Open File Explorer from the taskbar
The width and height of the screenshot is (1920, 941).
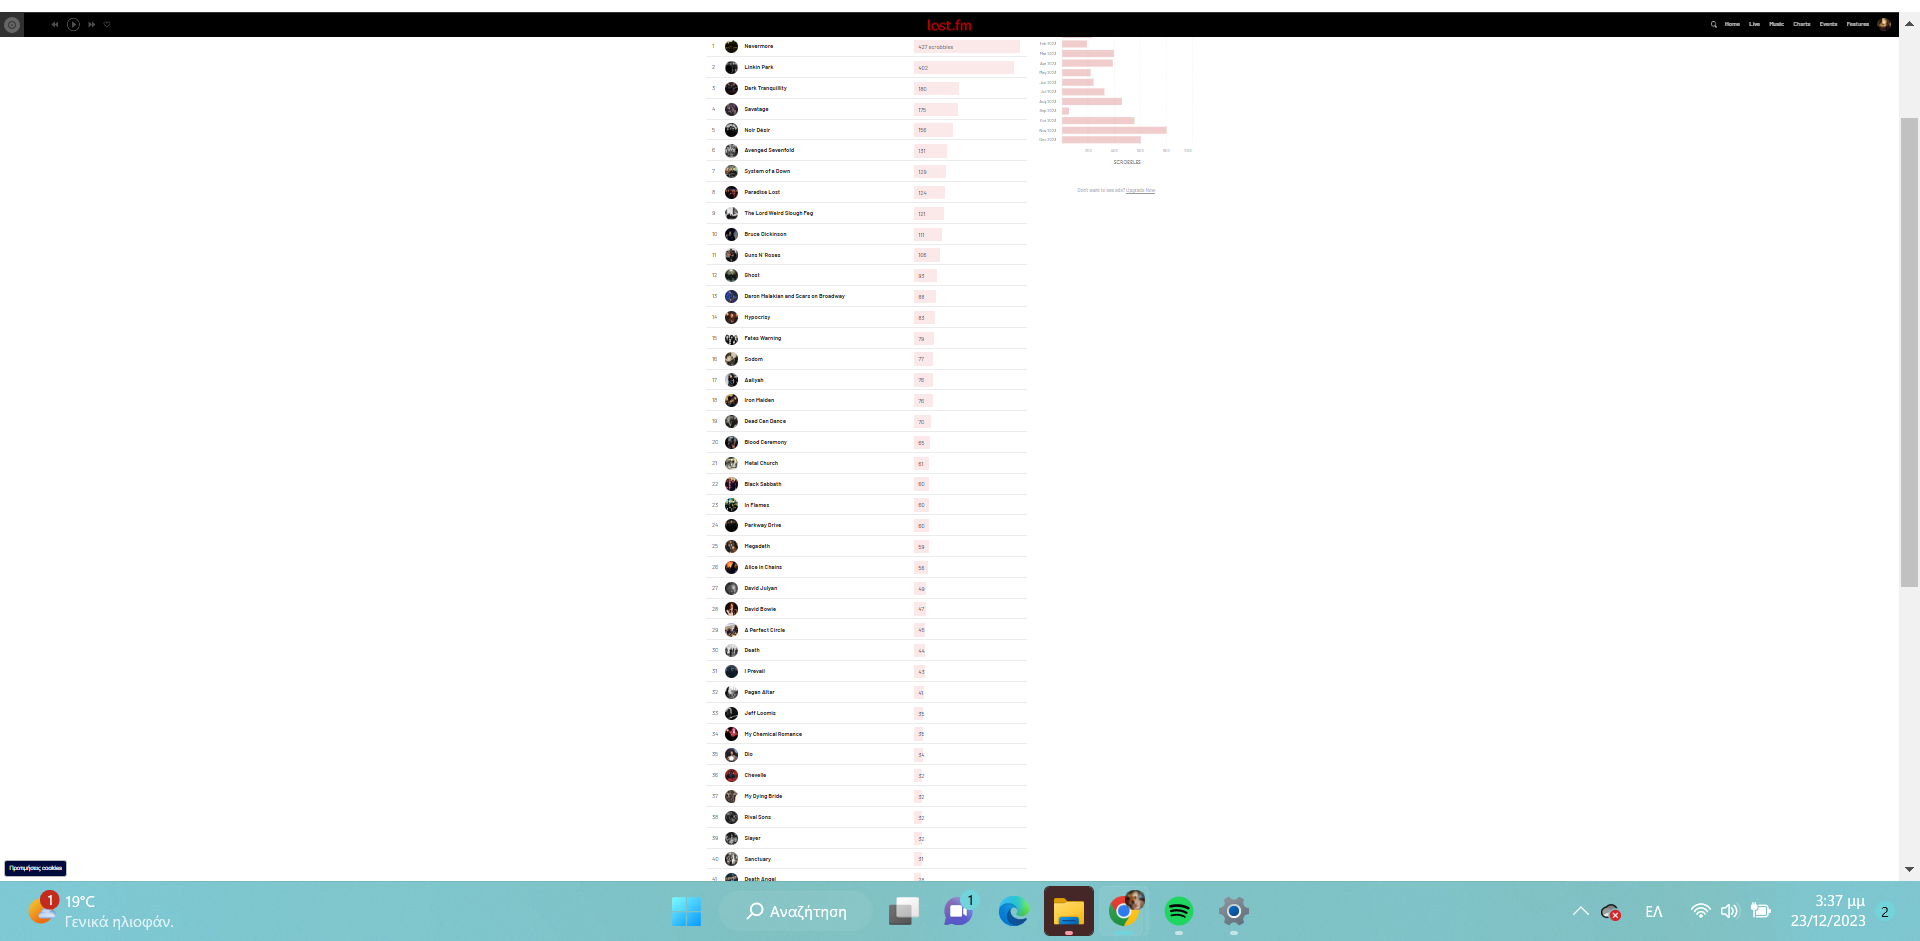click(1069, 911)
